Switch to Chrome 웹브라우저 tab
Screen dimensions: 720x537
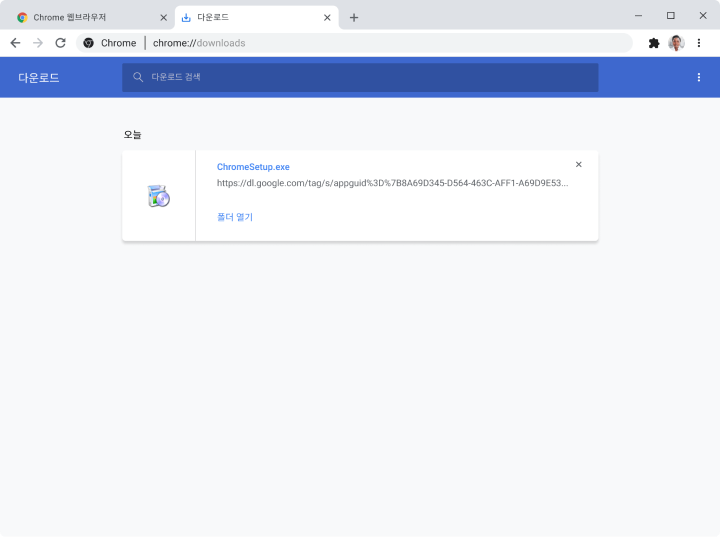85,17
